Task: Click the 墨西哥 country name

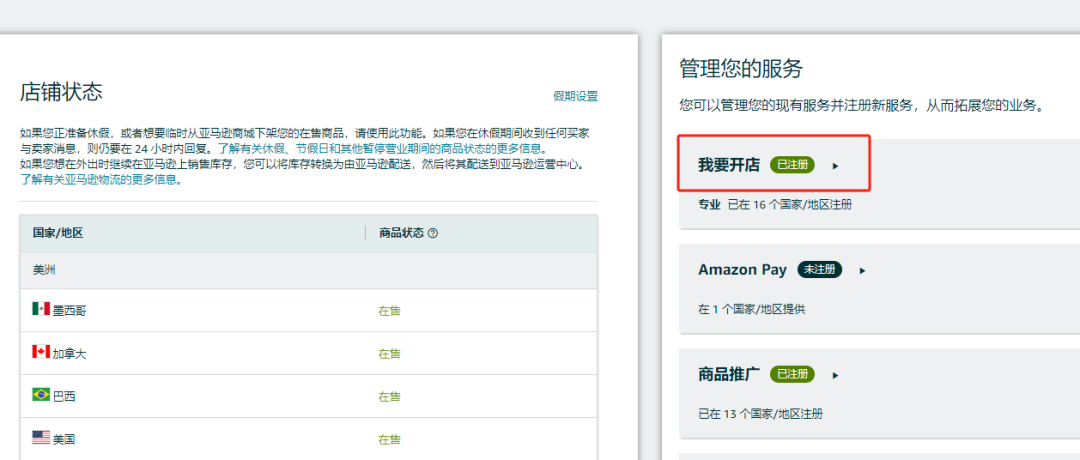Action: (70, 311)
